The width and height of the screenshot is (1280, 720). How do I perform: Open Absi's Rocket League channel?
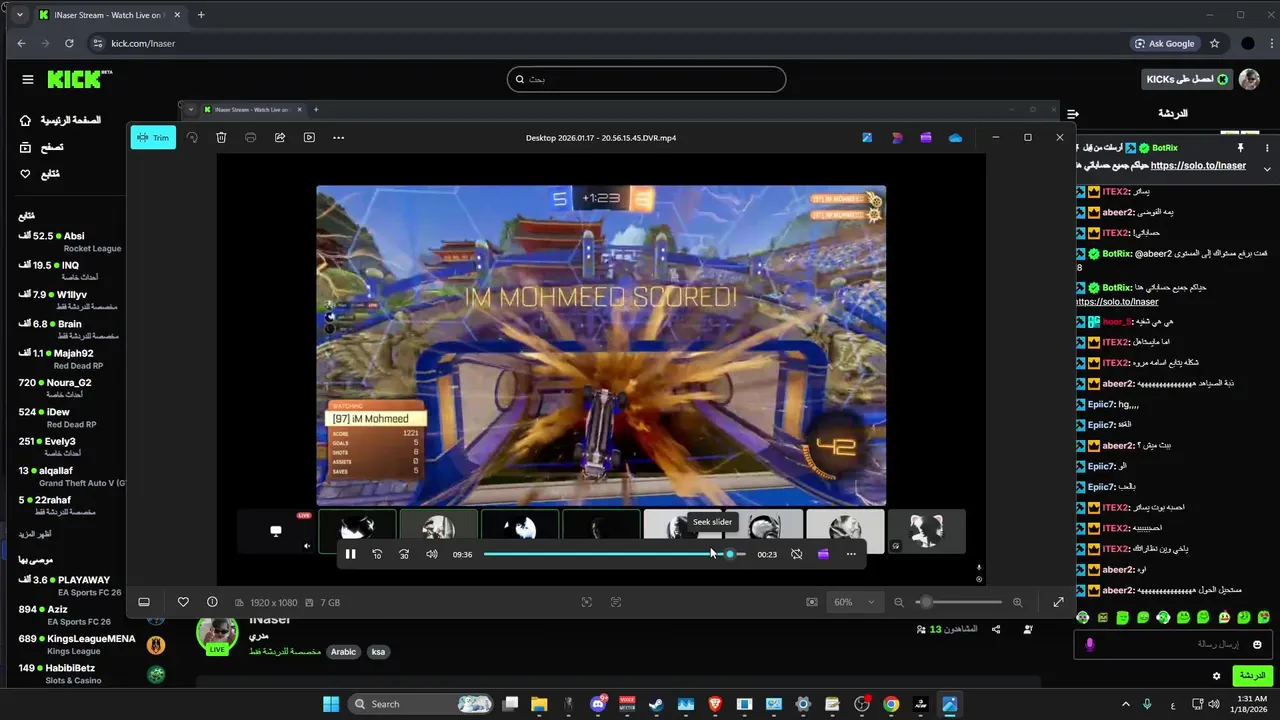coord(70,242)
